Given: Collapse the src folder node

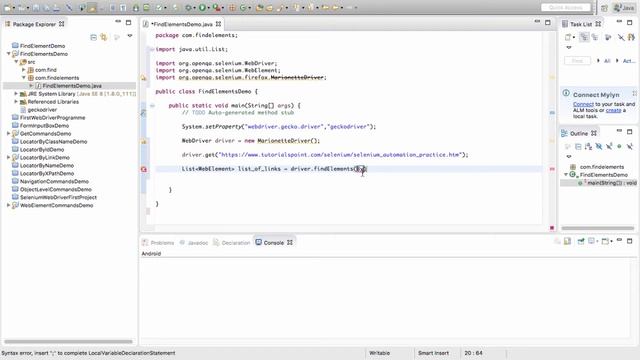Looking at the screenshot, I should click(x=16, y=62).
